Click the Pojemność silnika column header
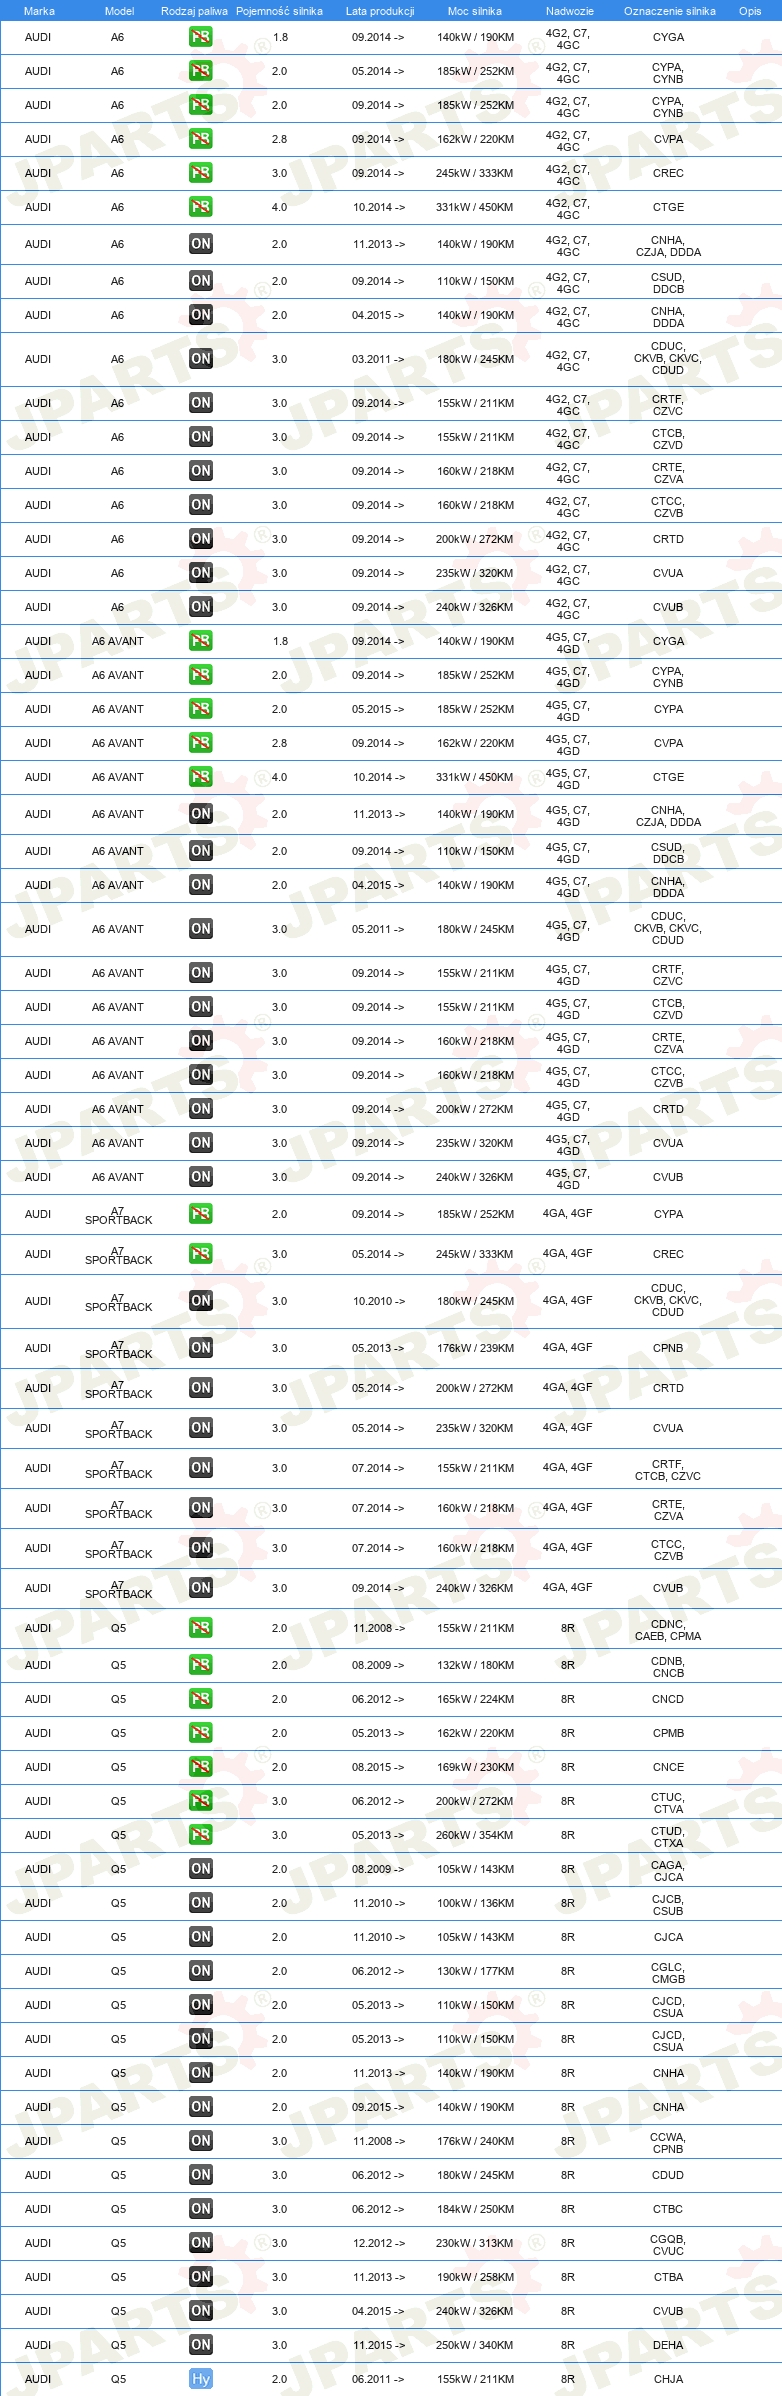782x2396 pixels. 279,11
